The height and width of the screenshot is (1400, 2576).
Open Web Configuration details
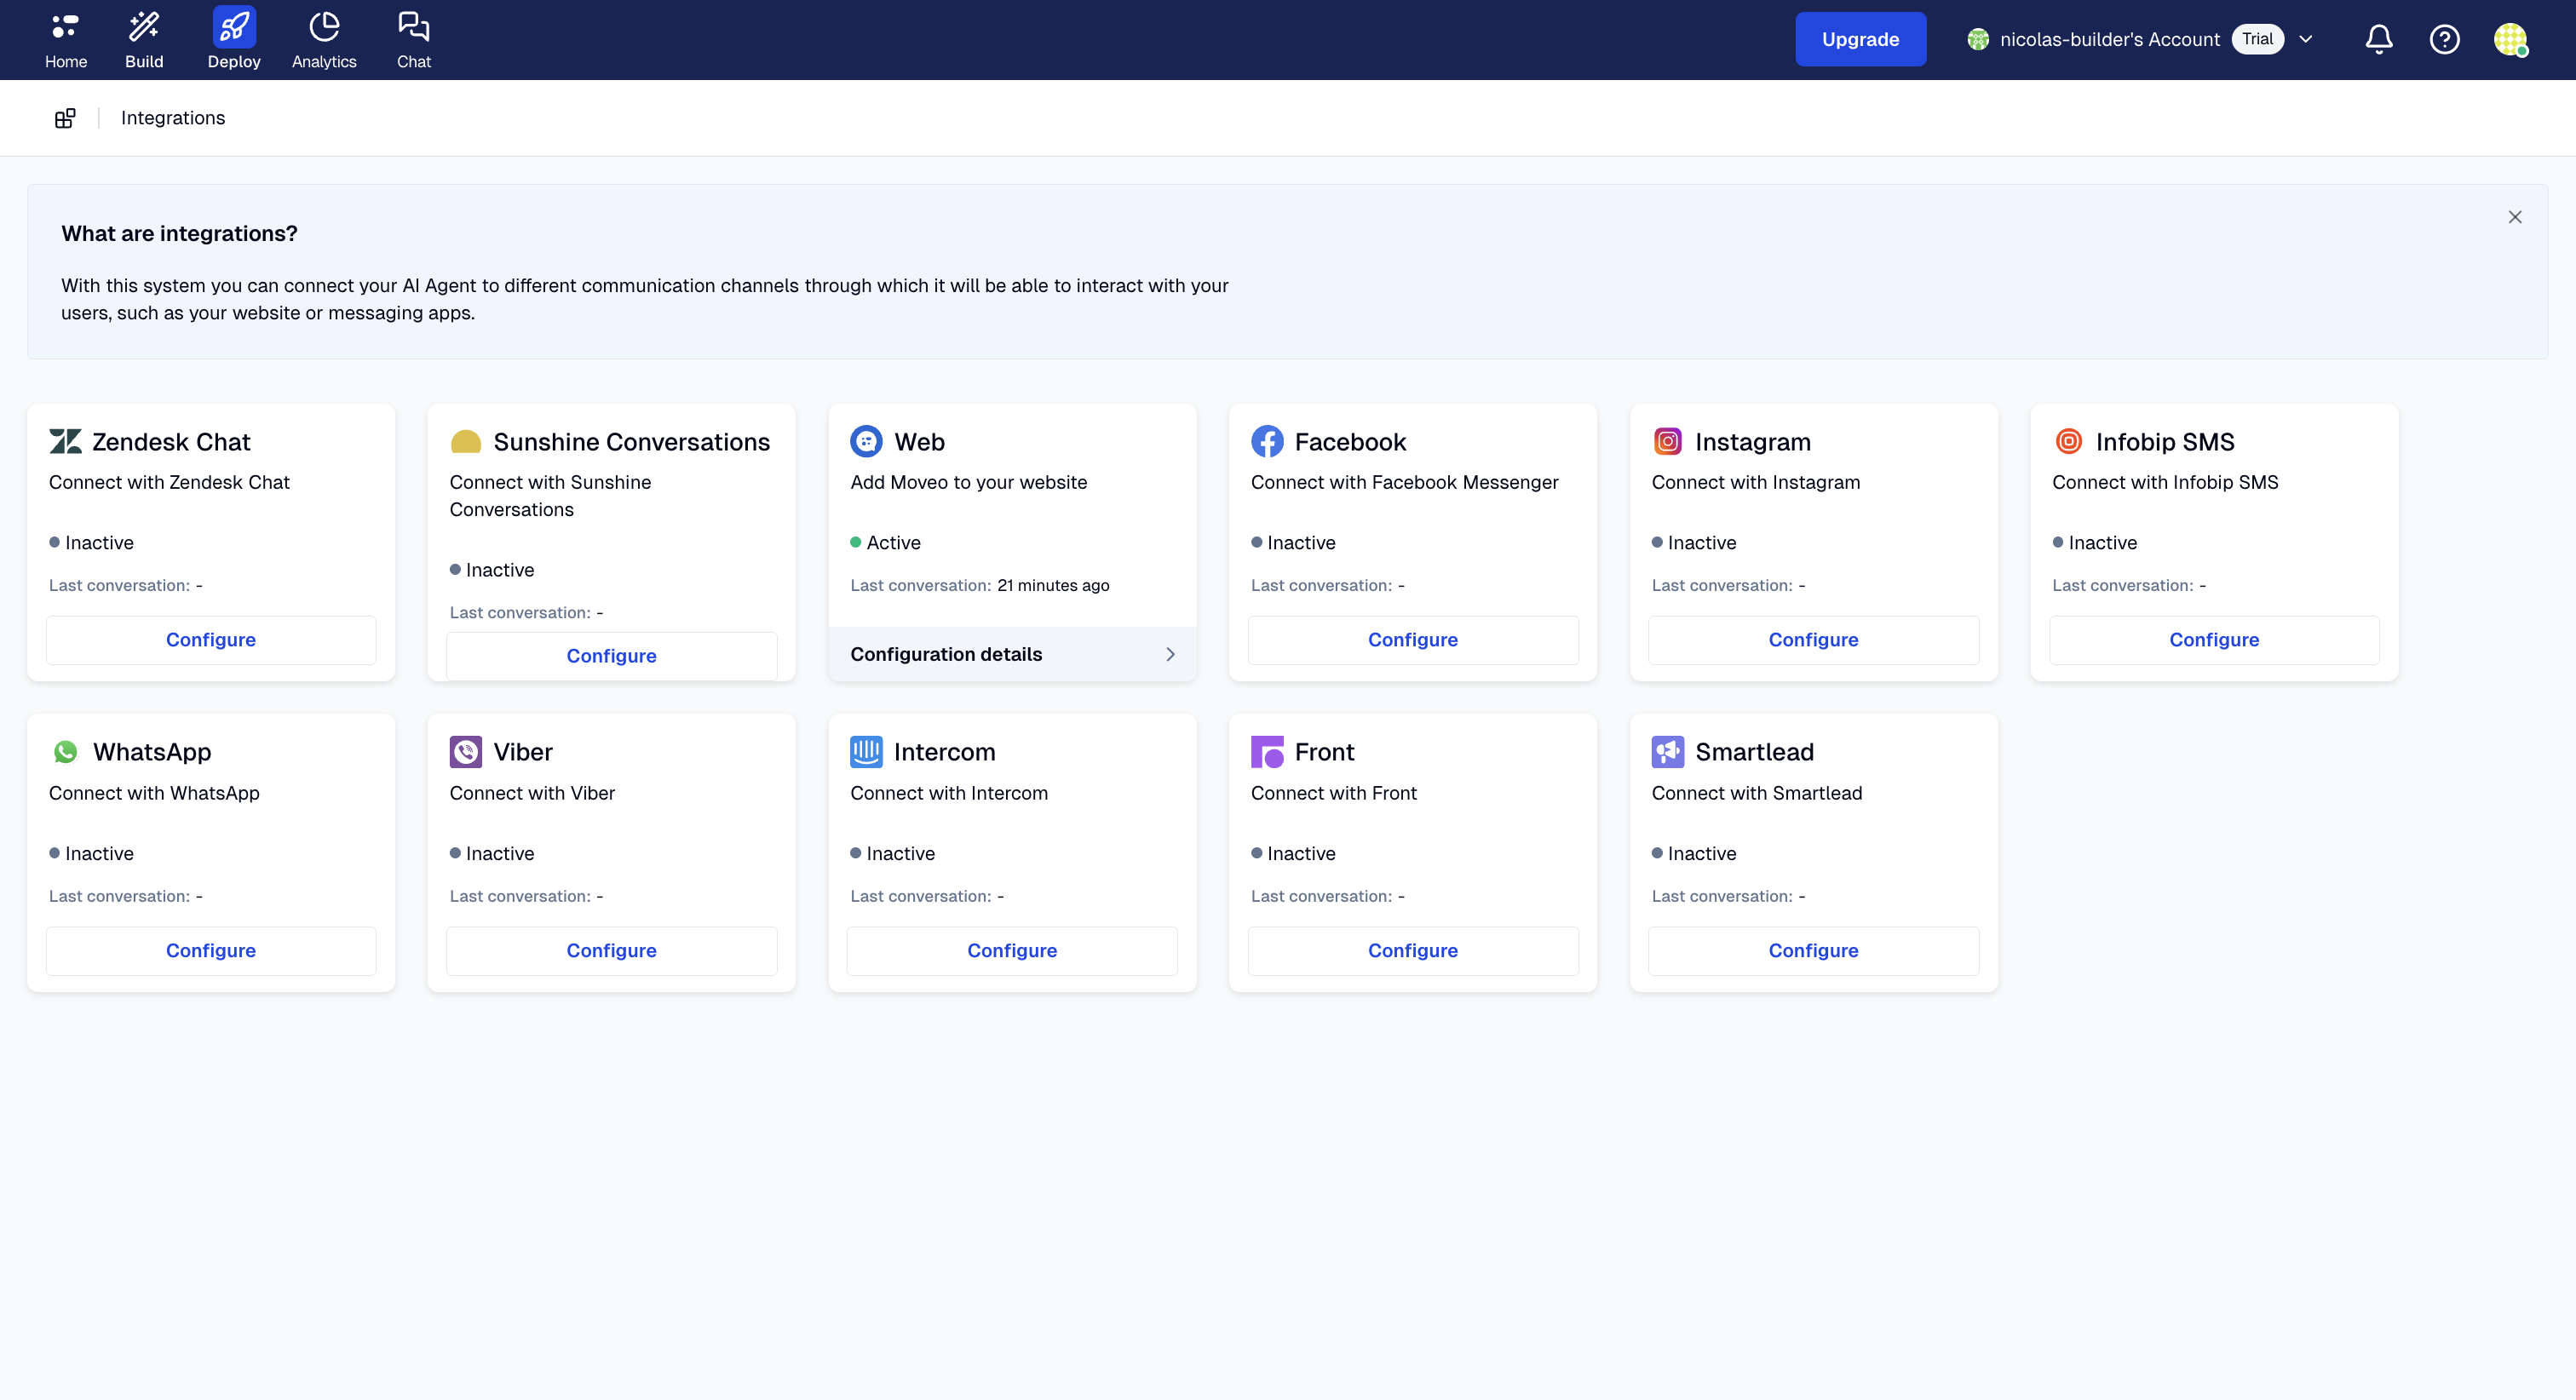pos(1012,654)
